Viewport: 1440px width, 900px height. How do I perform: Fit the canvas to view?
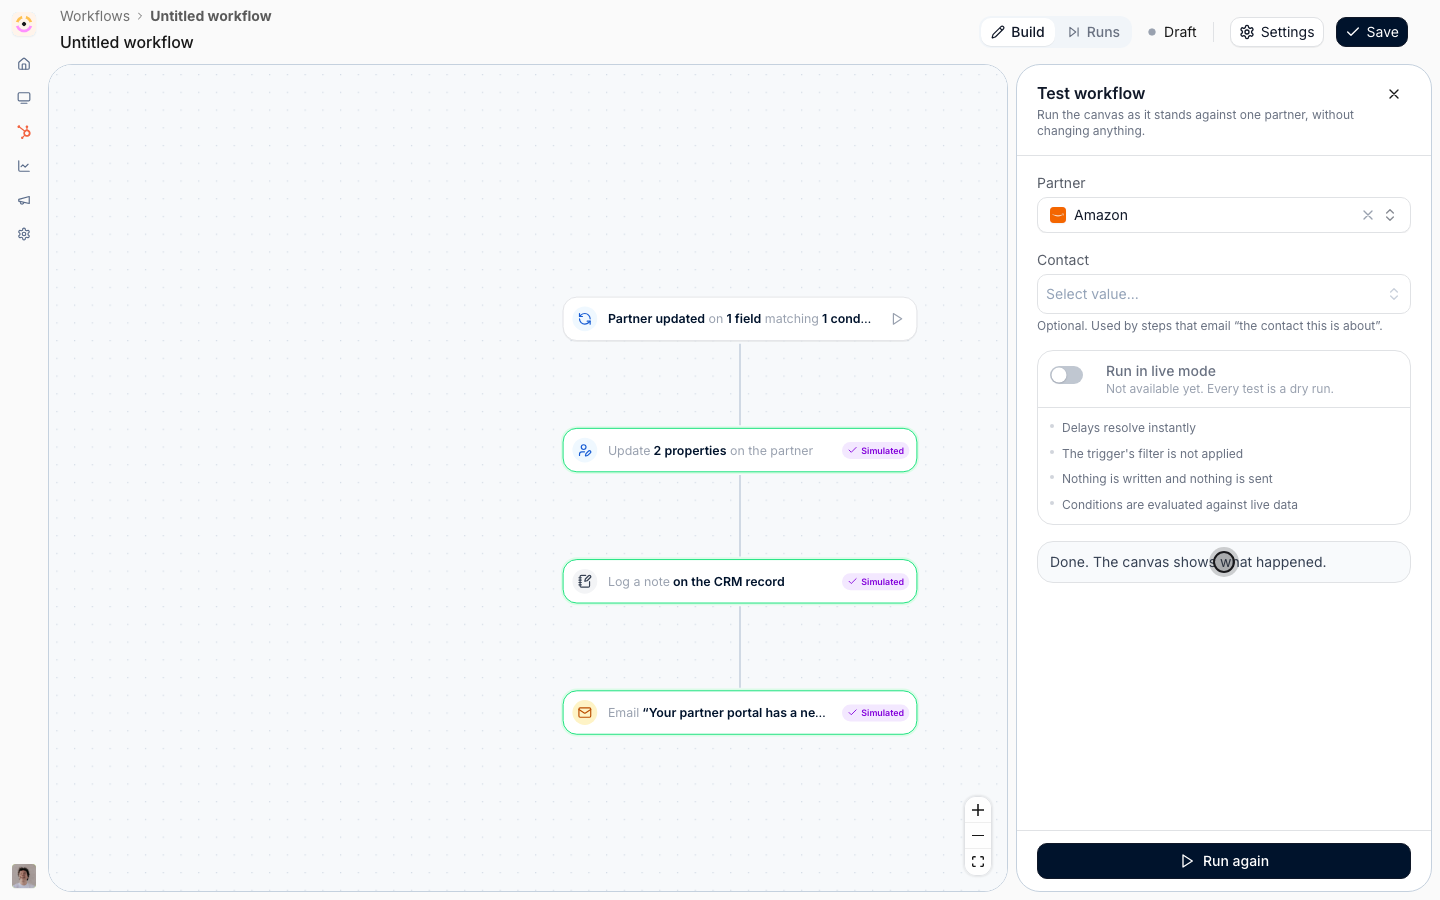tap(978, 862)
